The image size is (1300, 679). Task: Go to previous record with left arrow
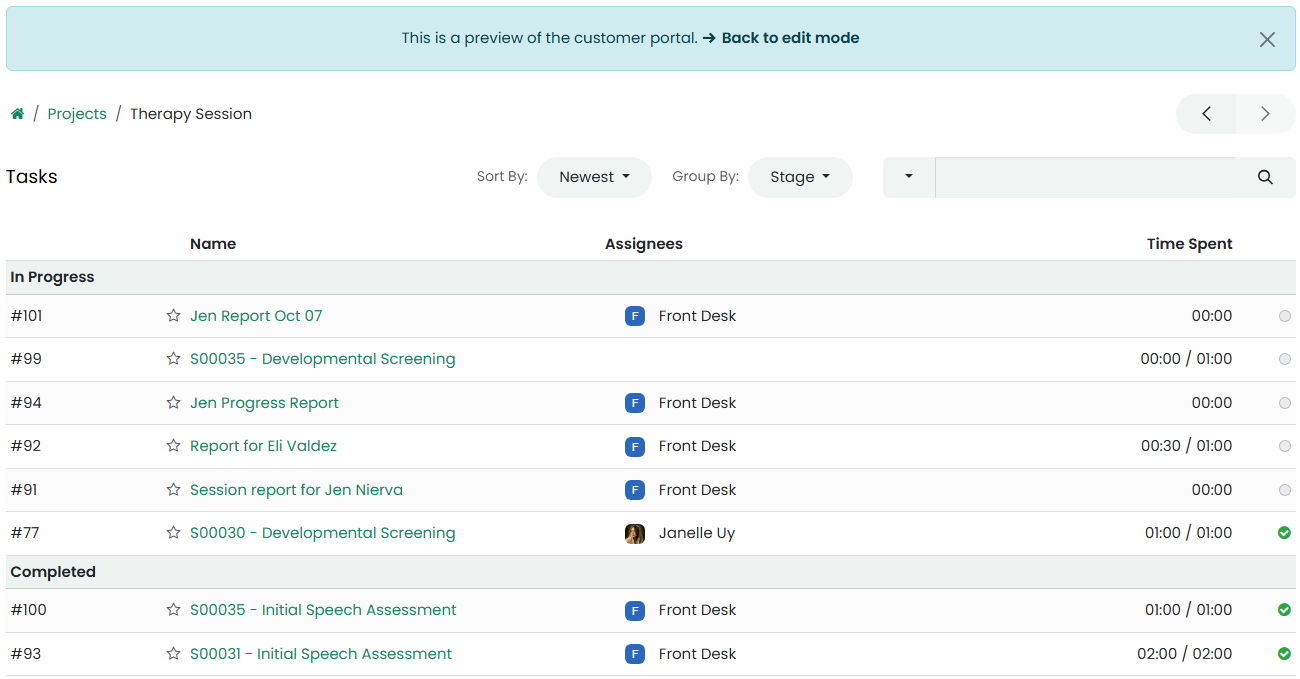(x=1206, y=114)
